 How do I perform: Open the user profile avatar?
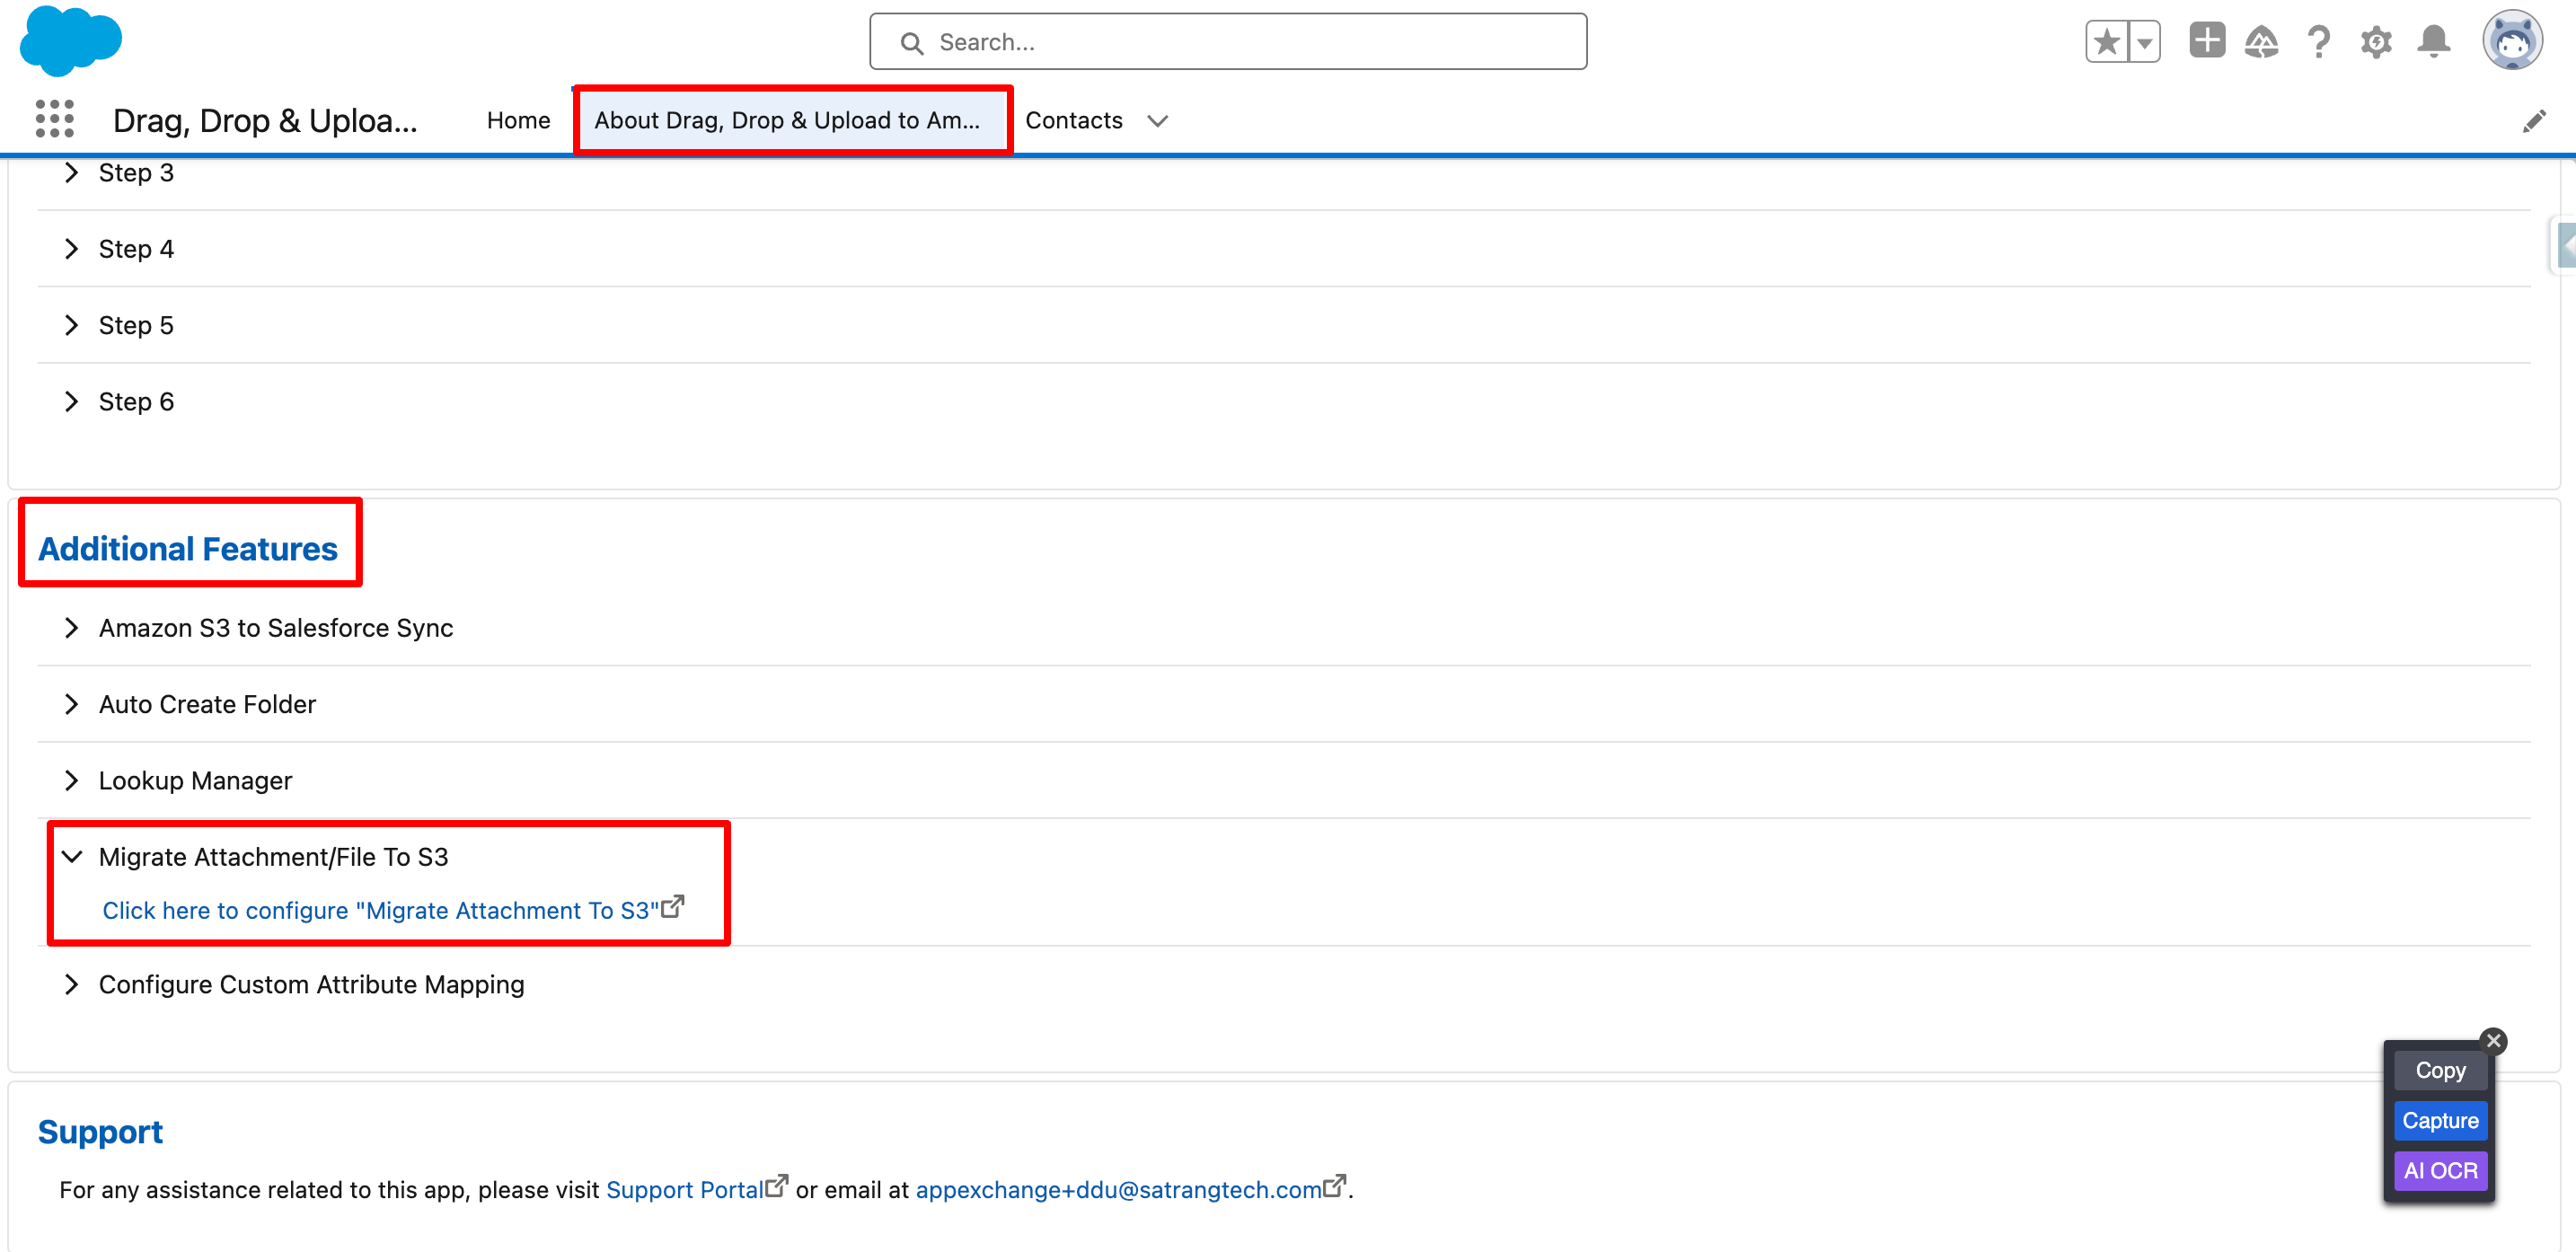(2511, 42)
